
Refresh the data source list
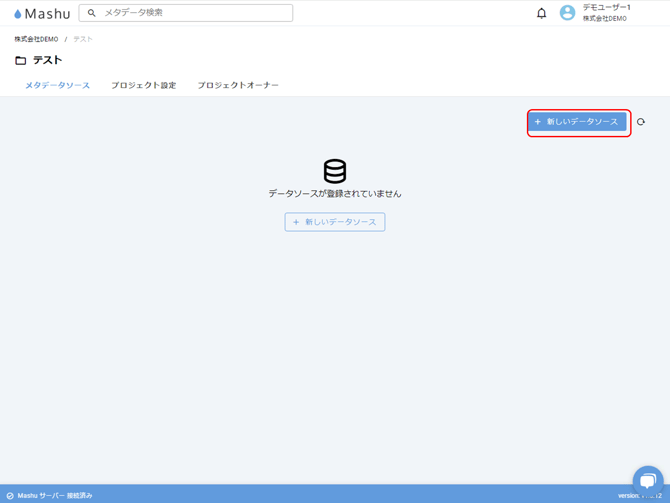coord(641,122)
